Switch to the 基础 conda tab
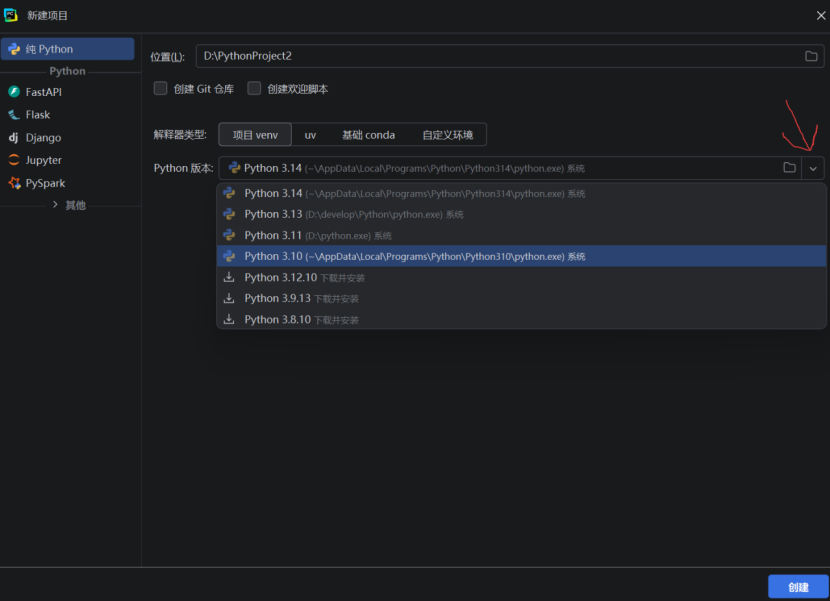 pos(368,135)
